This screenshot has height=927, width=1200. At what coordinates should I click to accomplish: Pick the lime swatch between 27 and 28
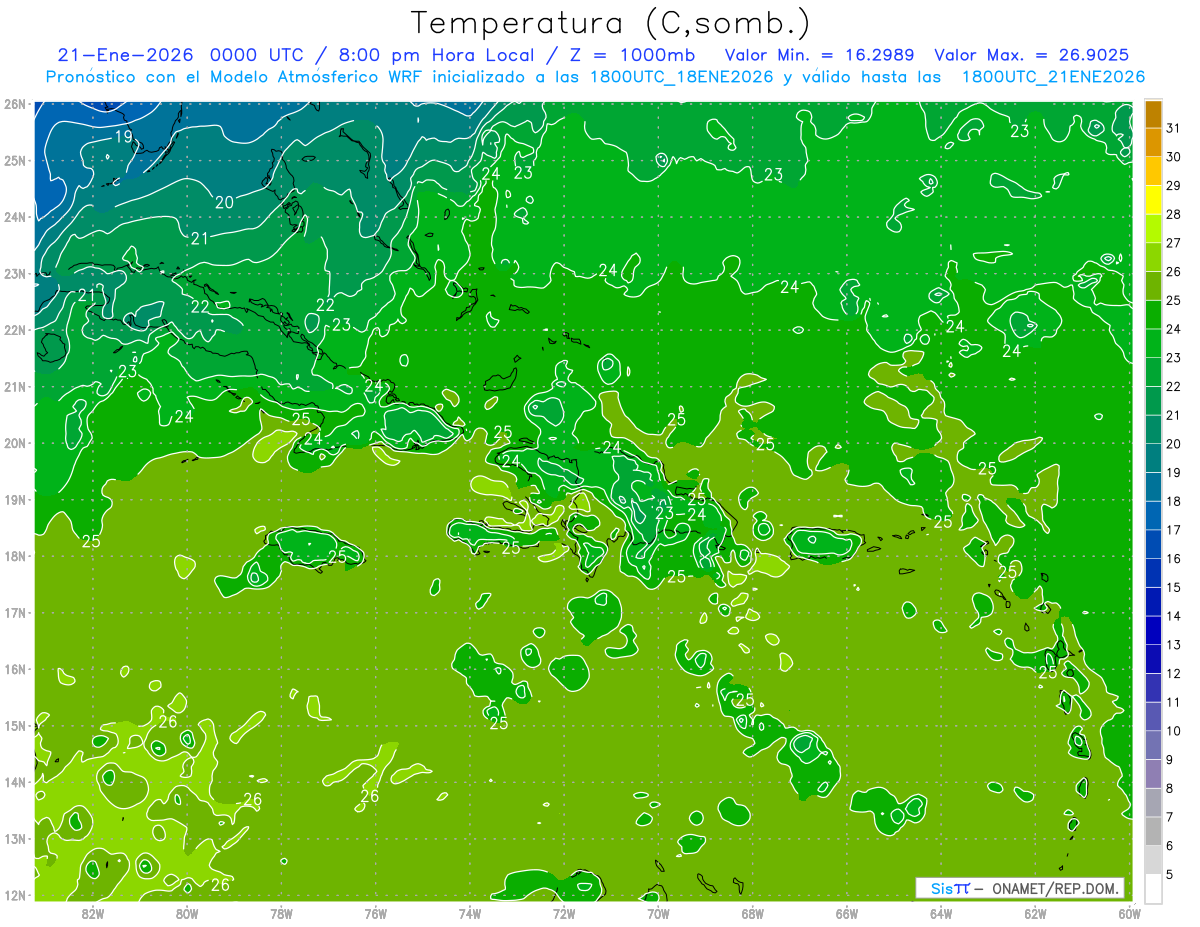1153,229
